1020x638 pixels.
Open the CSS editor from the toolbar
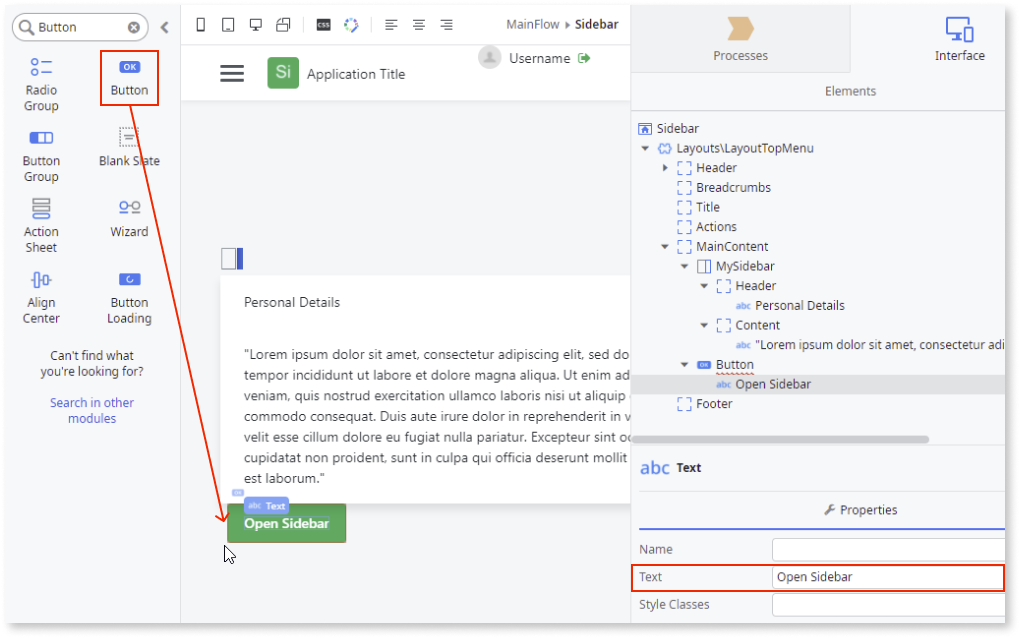pyautogui.click(x=322, y=24)
